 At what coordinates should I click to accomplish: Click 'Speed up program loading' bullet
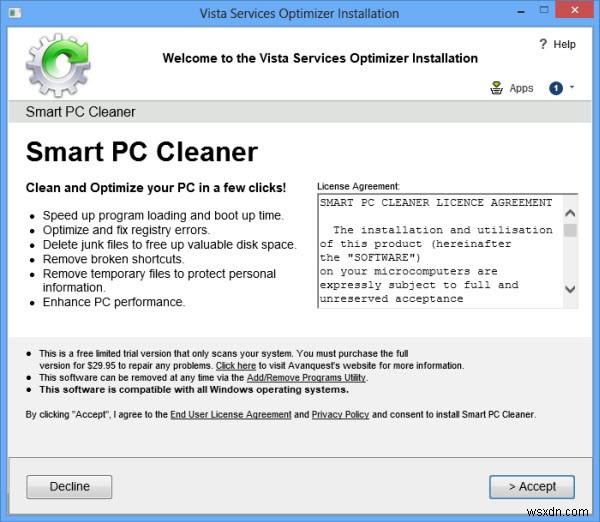click(x=163, y=215)
